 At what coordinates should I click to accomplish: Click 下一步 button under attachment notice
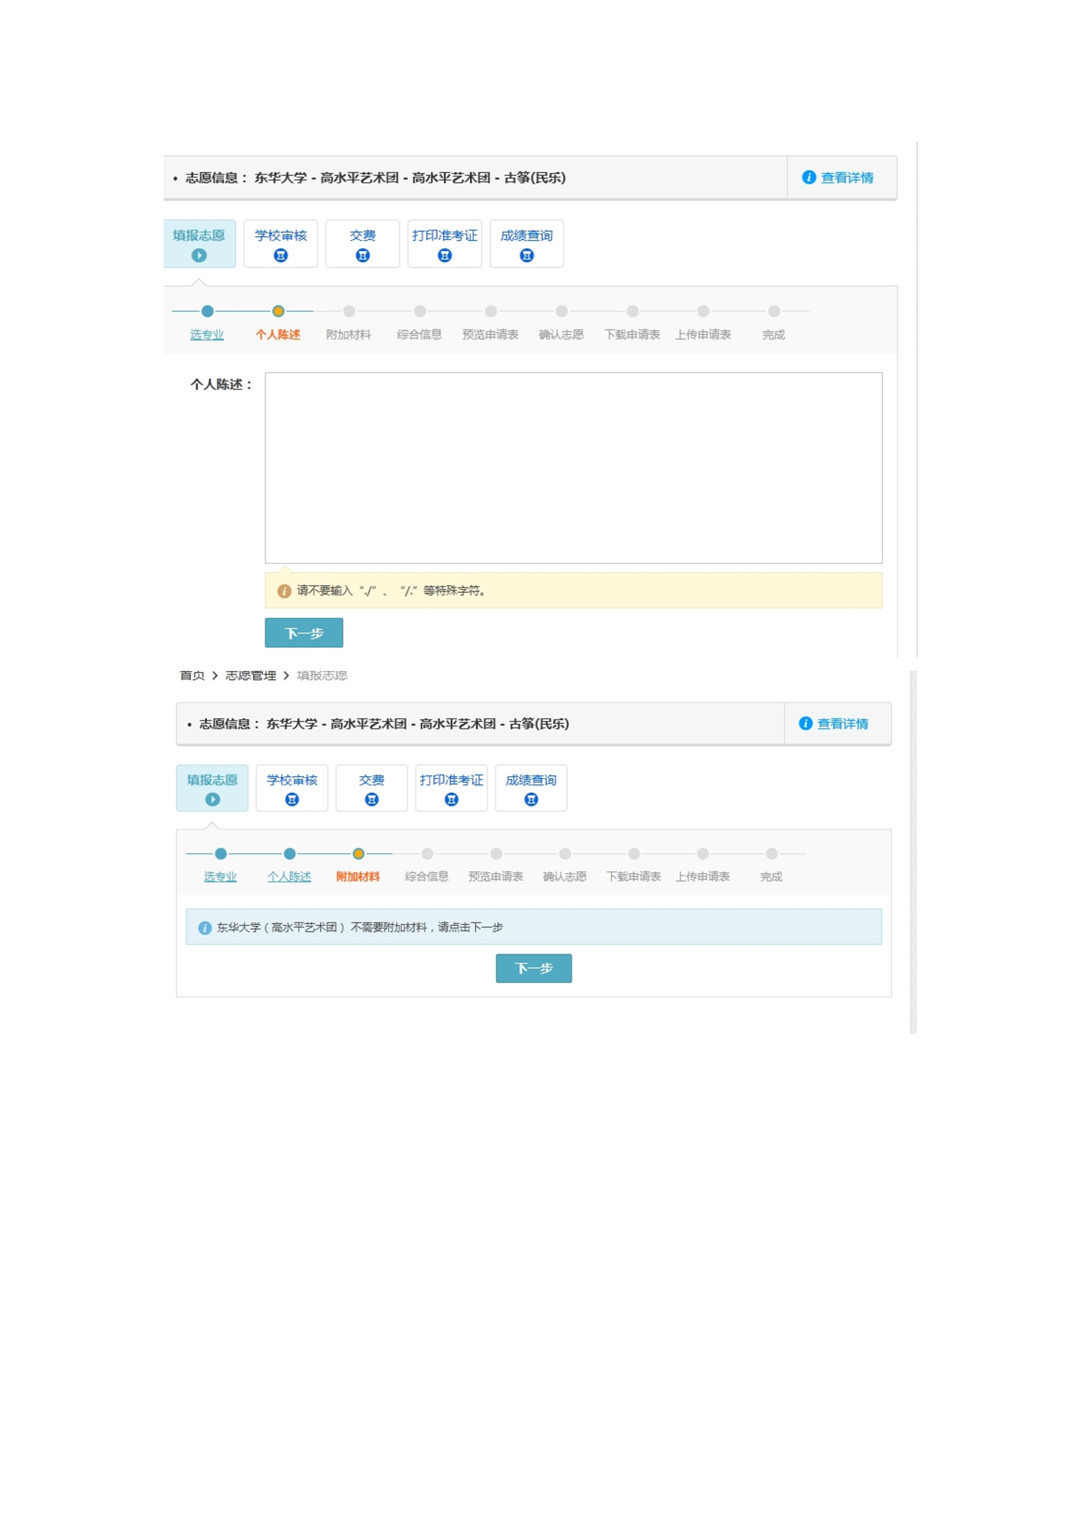pyautogui.click(x=534, y=968)
